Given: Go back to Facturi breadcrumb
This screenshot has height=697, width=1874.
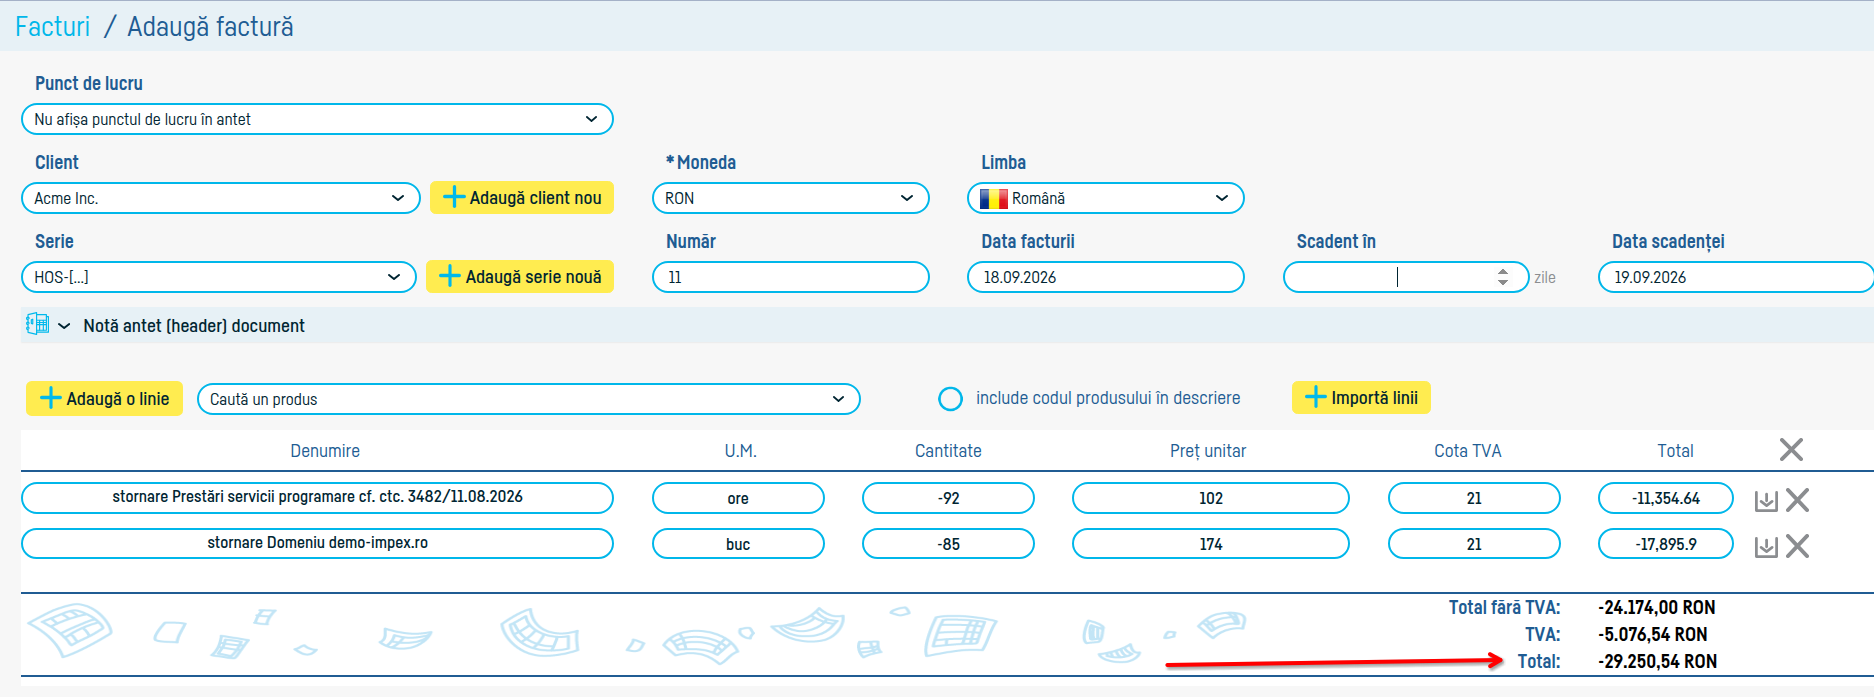Looking at the screenshot, I should (x=52, y=26).
